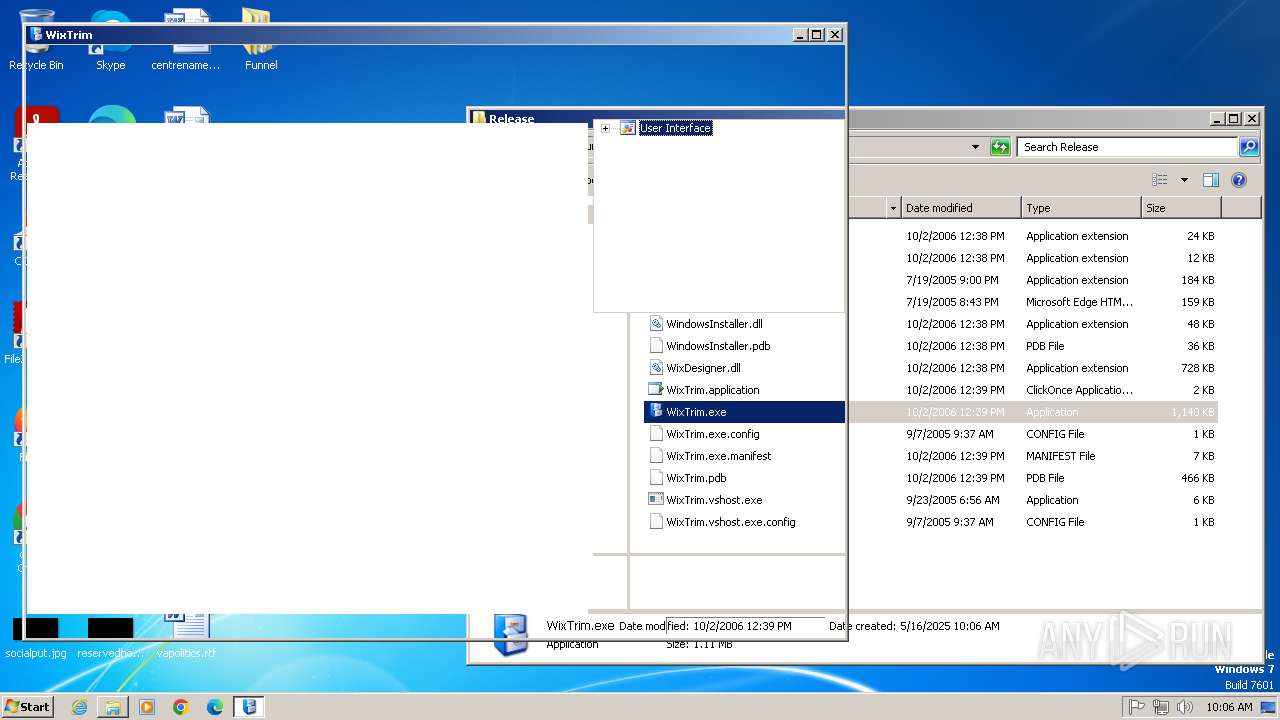The height and width of the screenshot is (720, 1280).
Task: Click the large WixTrim.exe details pane icon
Action: point(511,635)
